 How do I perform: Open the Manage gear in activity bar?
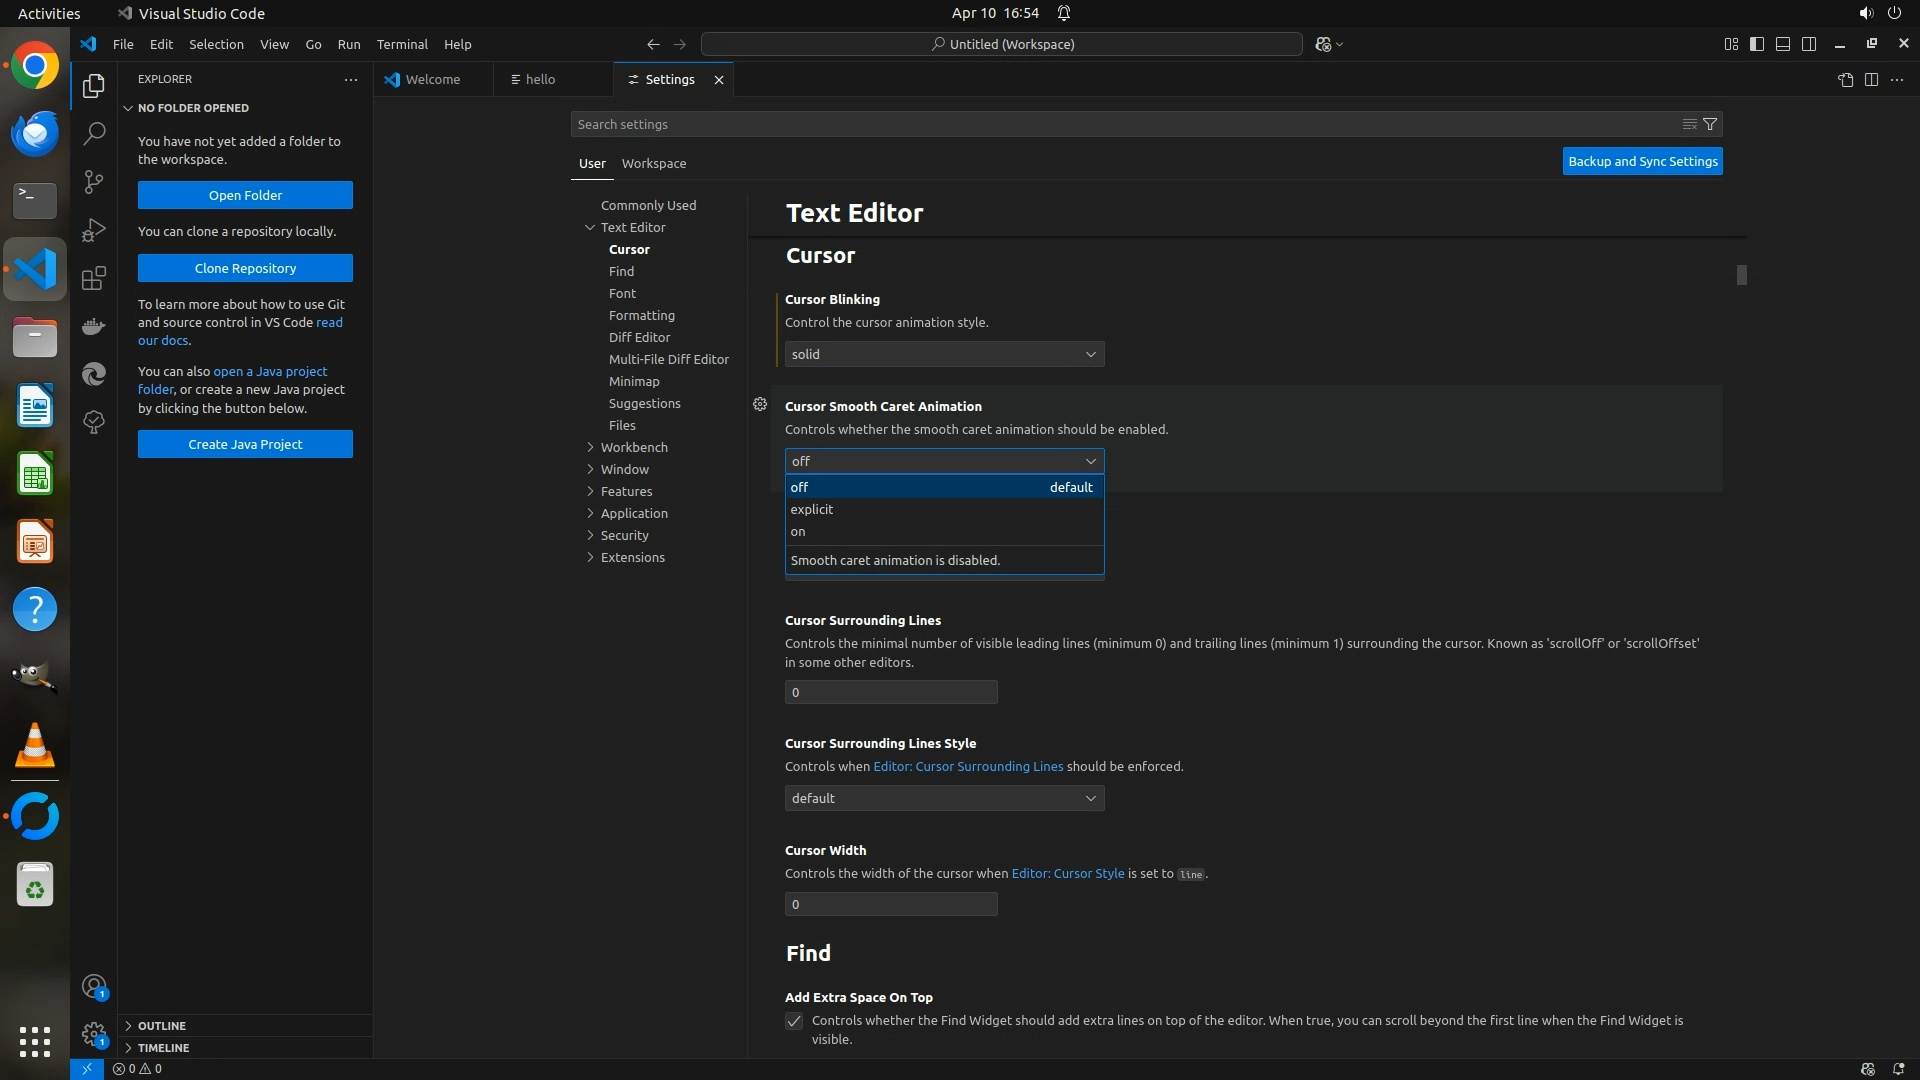click(x=93, y=1033)
